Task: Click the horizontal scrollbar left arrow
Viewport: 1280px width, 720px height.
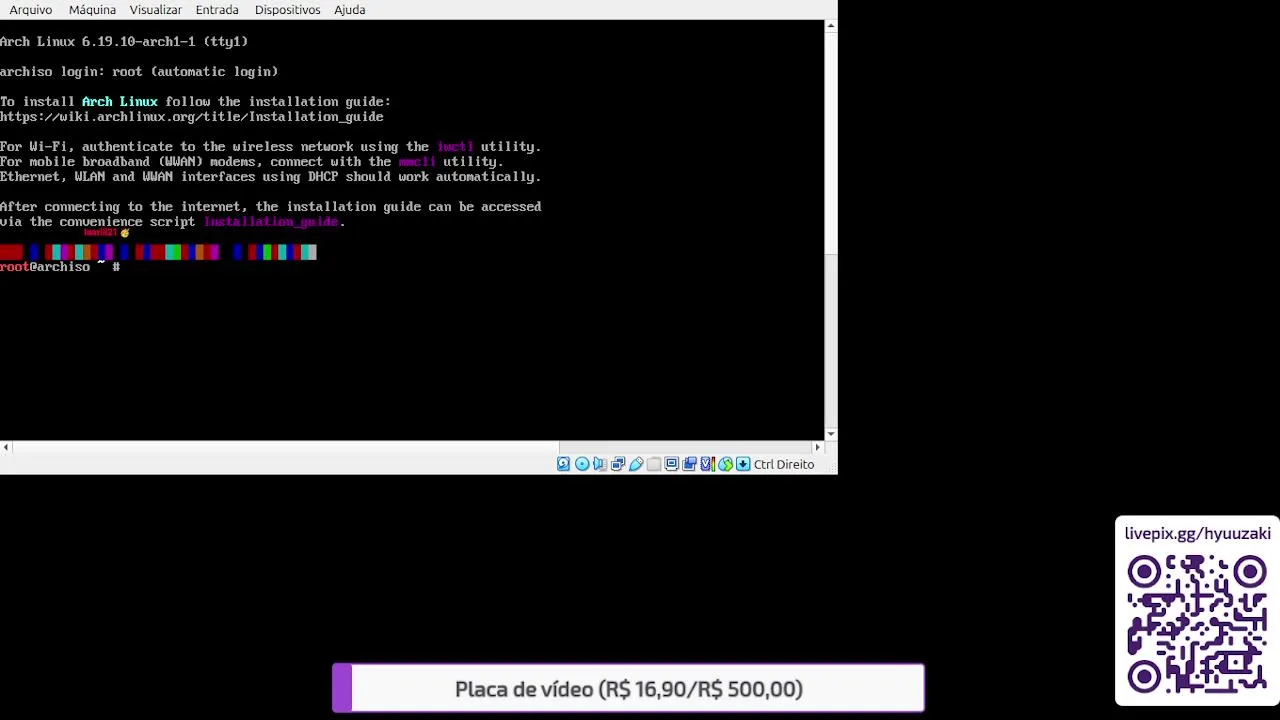Action: click(6, 447)
